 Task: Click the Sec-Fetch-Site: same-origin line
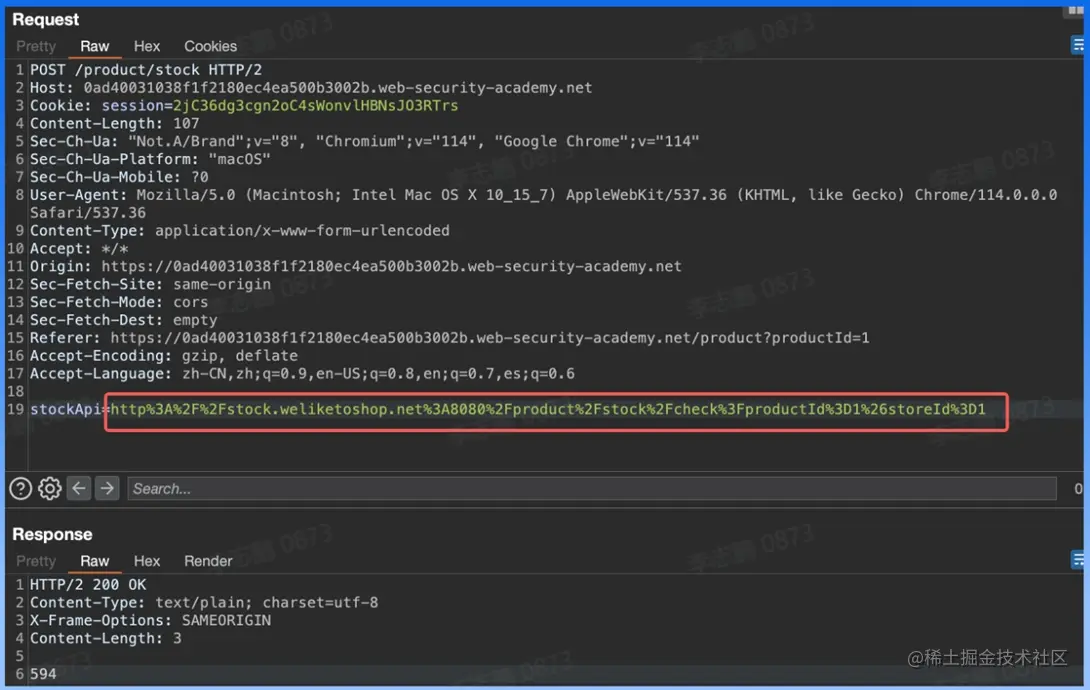[x=150, y=284]
